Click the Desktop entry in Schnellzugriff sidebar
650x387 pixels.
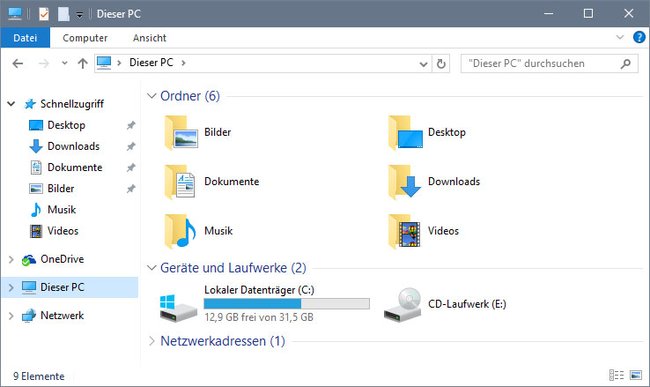(x=66, y=125)
